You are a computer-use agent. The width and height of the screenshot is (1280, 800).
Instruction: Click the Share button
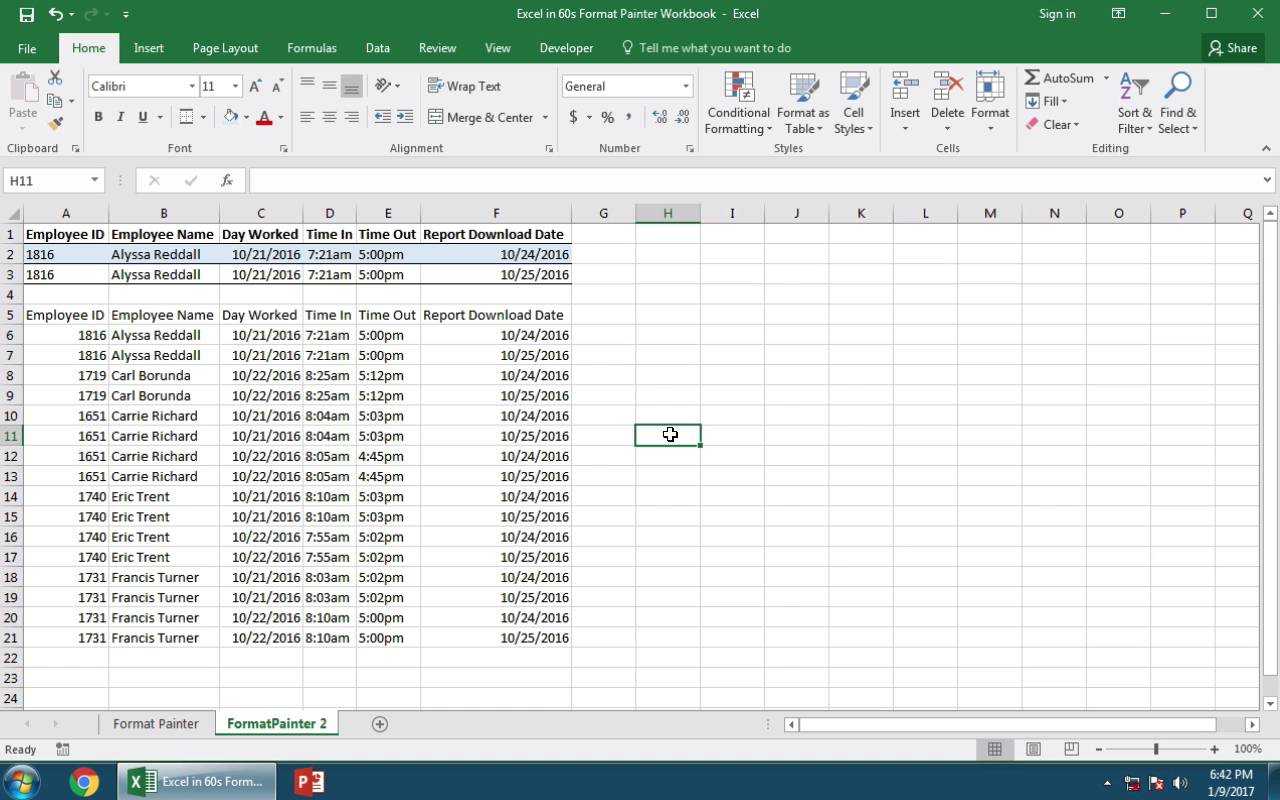pyautogui.click(x=1231, y=48)
